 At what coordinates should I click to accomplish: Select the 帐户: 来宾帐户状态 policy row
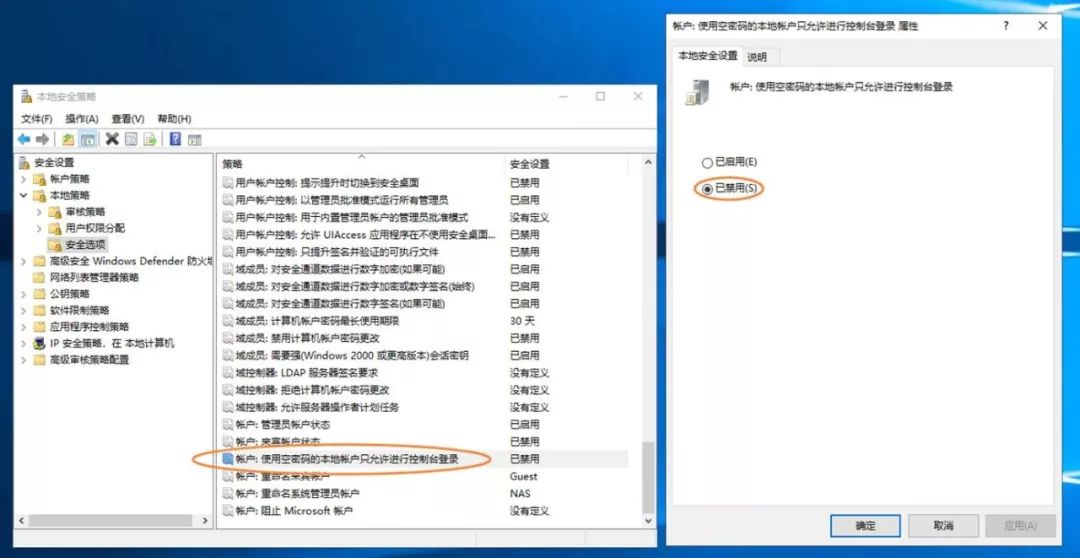[424, 442]
